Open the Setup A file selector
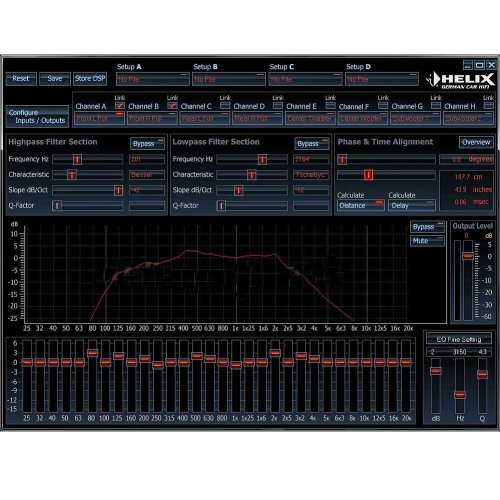Viewport: 500px width, 500px height. 153,79
